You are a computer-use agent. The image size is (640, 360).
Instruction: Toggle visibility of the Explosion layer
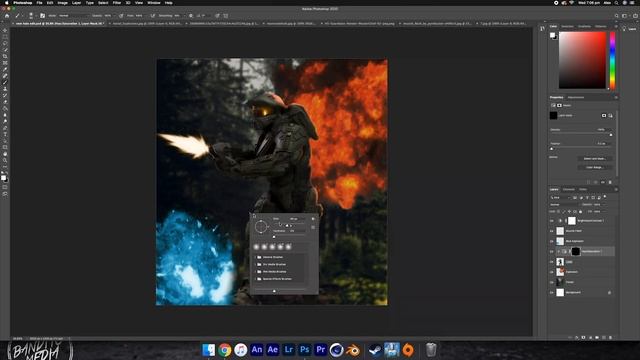tap(552, 272)
